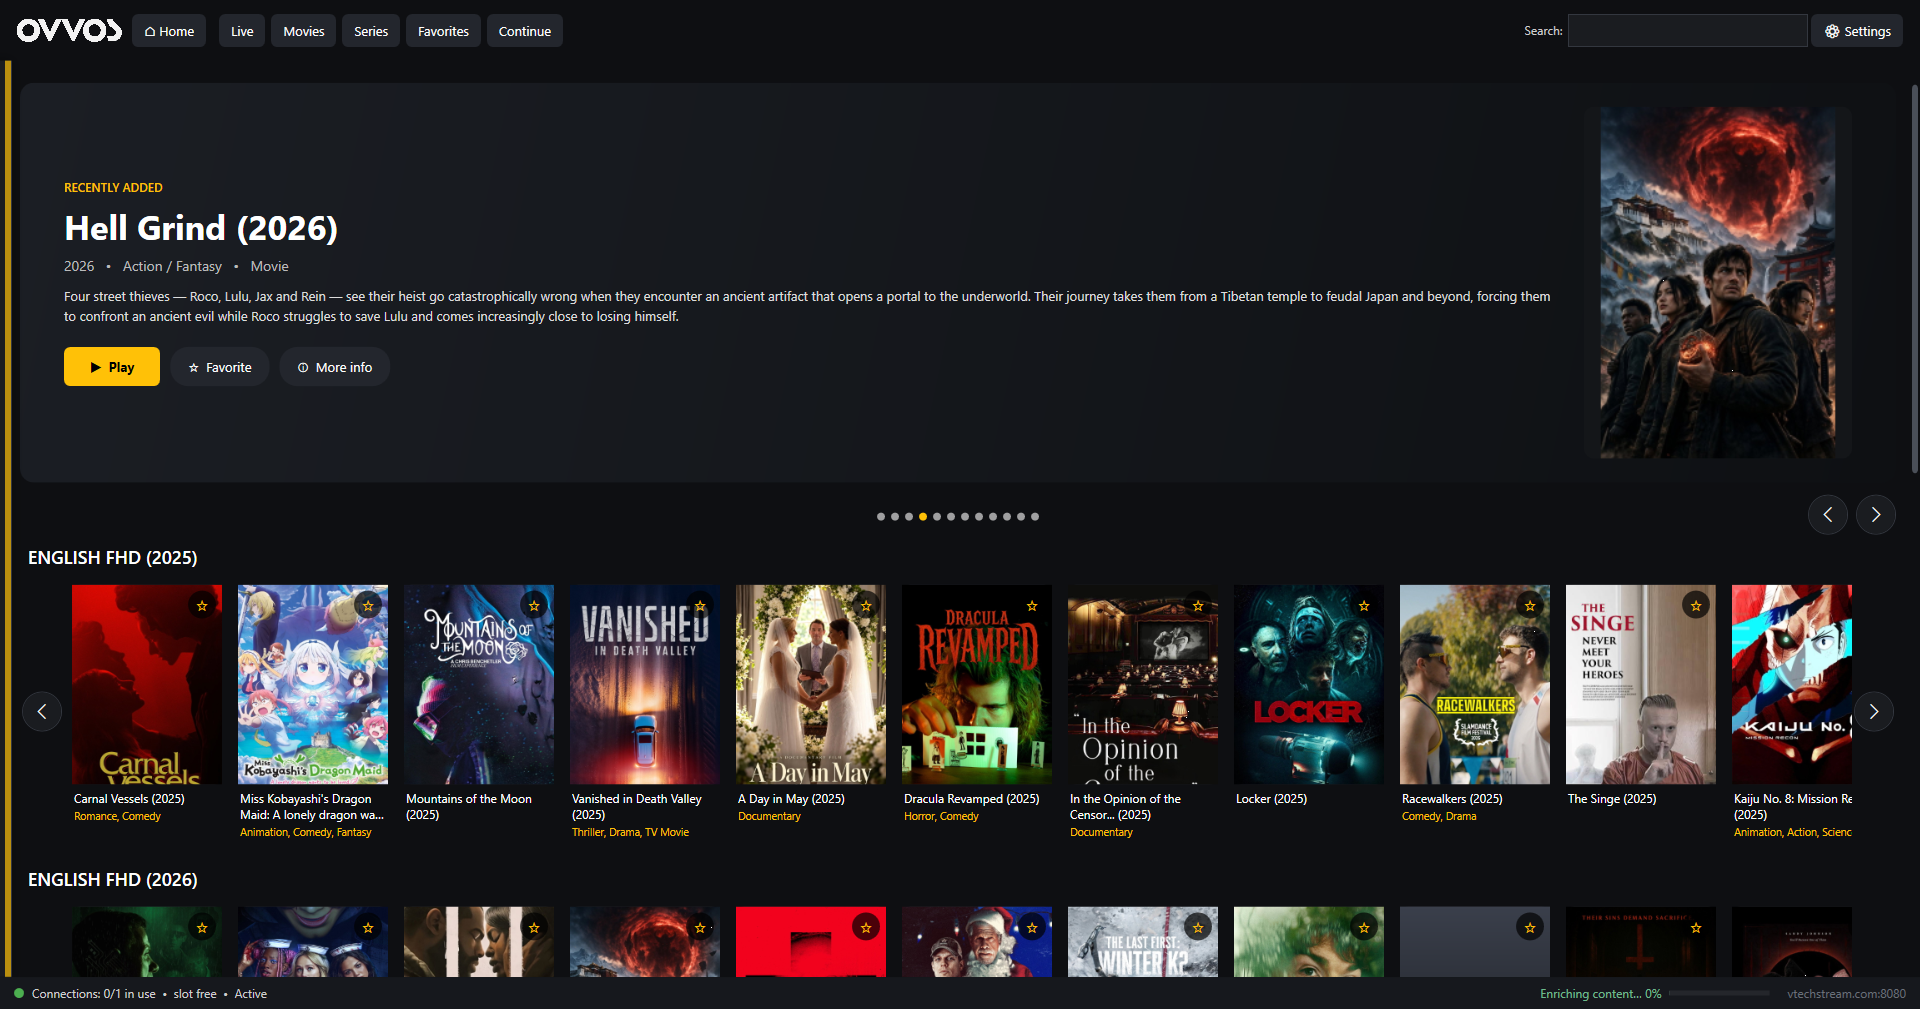Open the Live section

tap(242, 31)
